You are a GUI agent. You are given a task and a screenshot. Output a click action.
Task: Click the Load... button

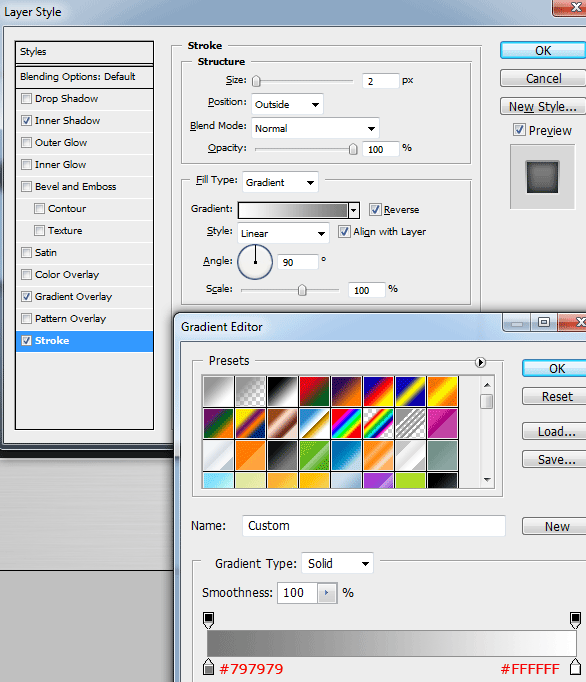click(554, 431)
